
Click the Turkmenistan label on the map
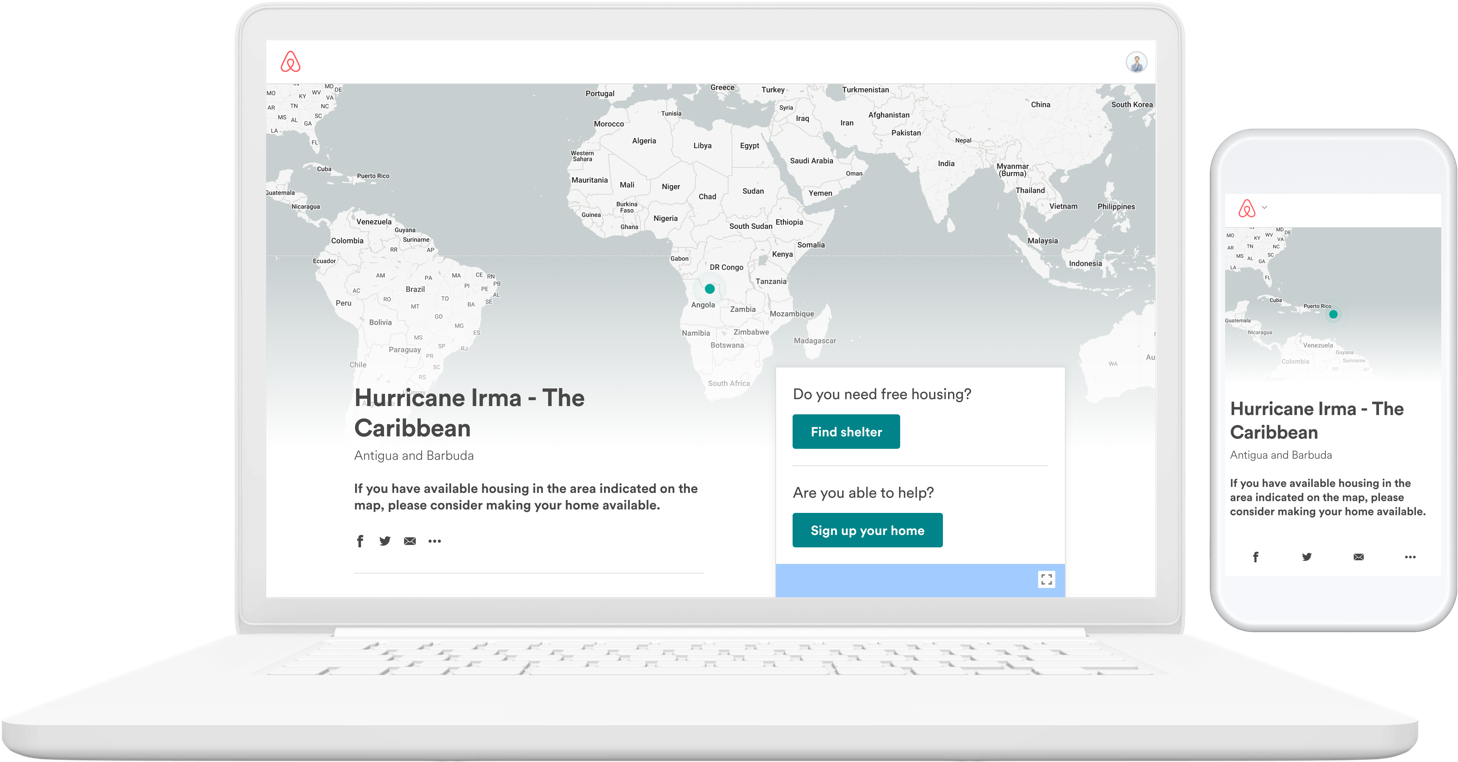coord(866,90)
